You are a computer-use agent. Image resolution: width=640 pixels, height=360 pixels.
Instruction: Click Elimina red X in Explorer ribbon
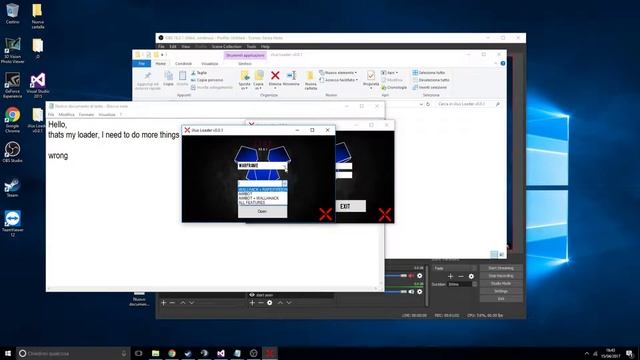click(x=275, y=76)
